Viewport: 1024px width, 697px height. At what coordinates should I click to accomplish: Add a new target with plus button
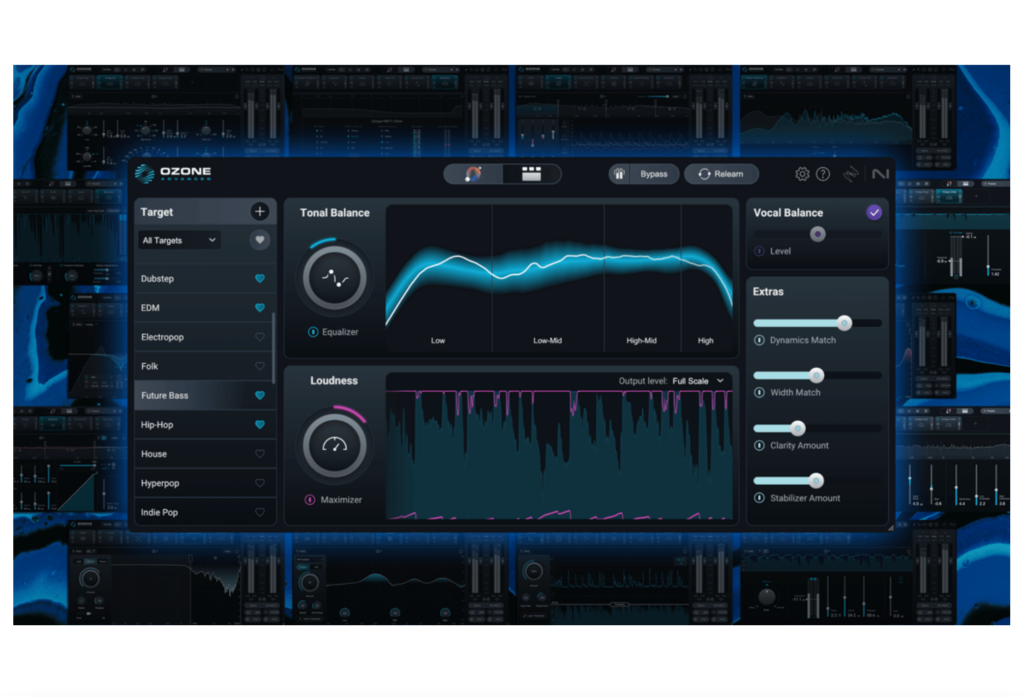[x=259, y=212]
